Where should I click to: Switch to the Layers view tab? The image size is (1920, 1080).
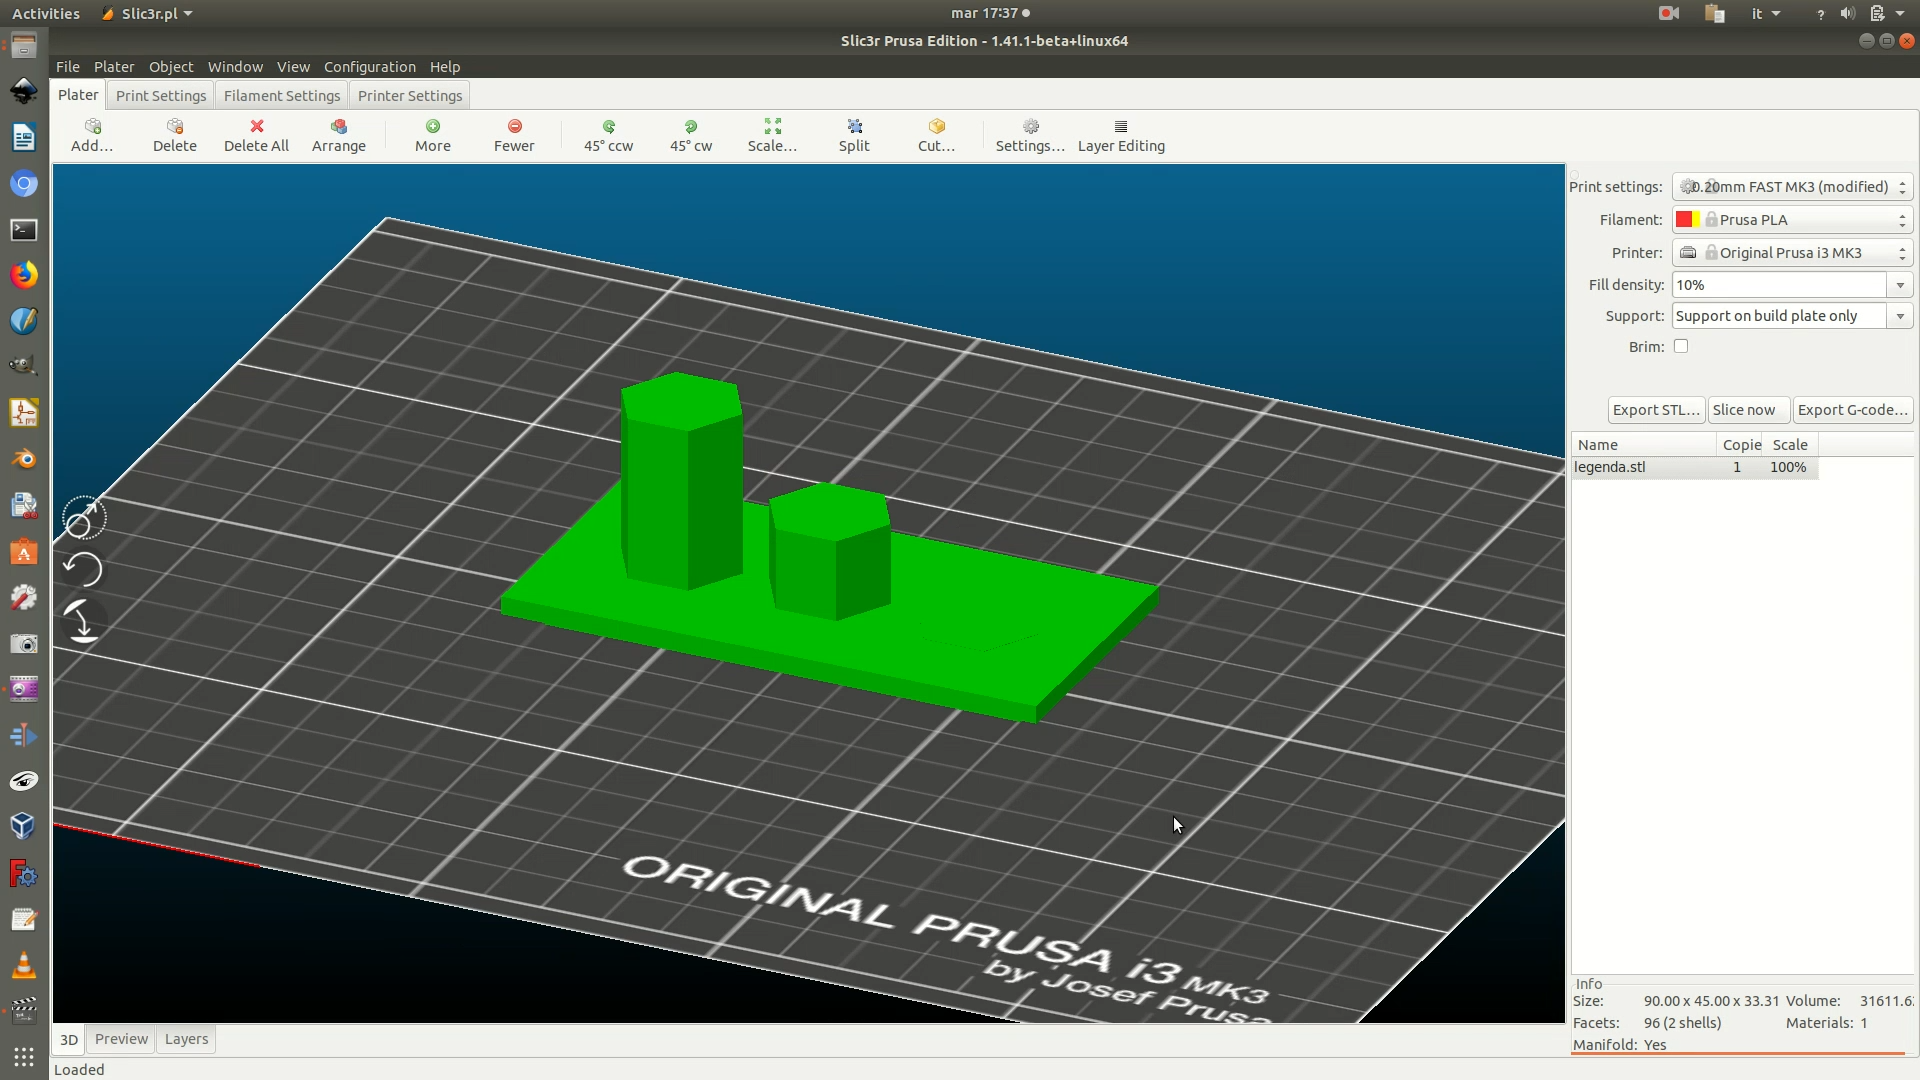pos(186,1039)
